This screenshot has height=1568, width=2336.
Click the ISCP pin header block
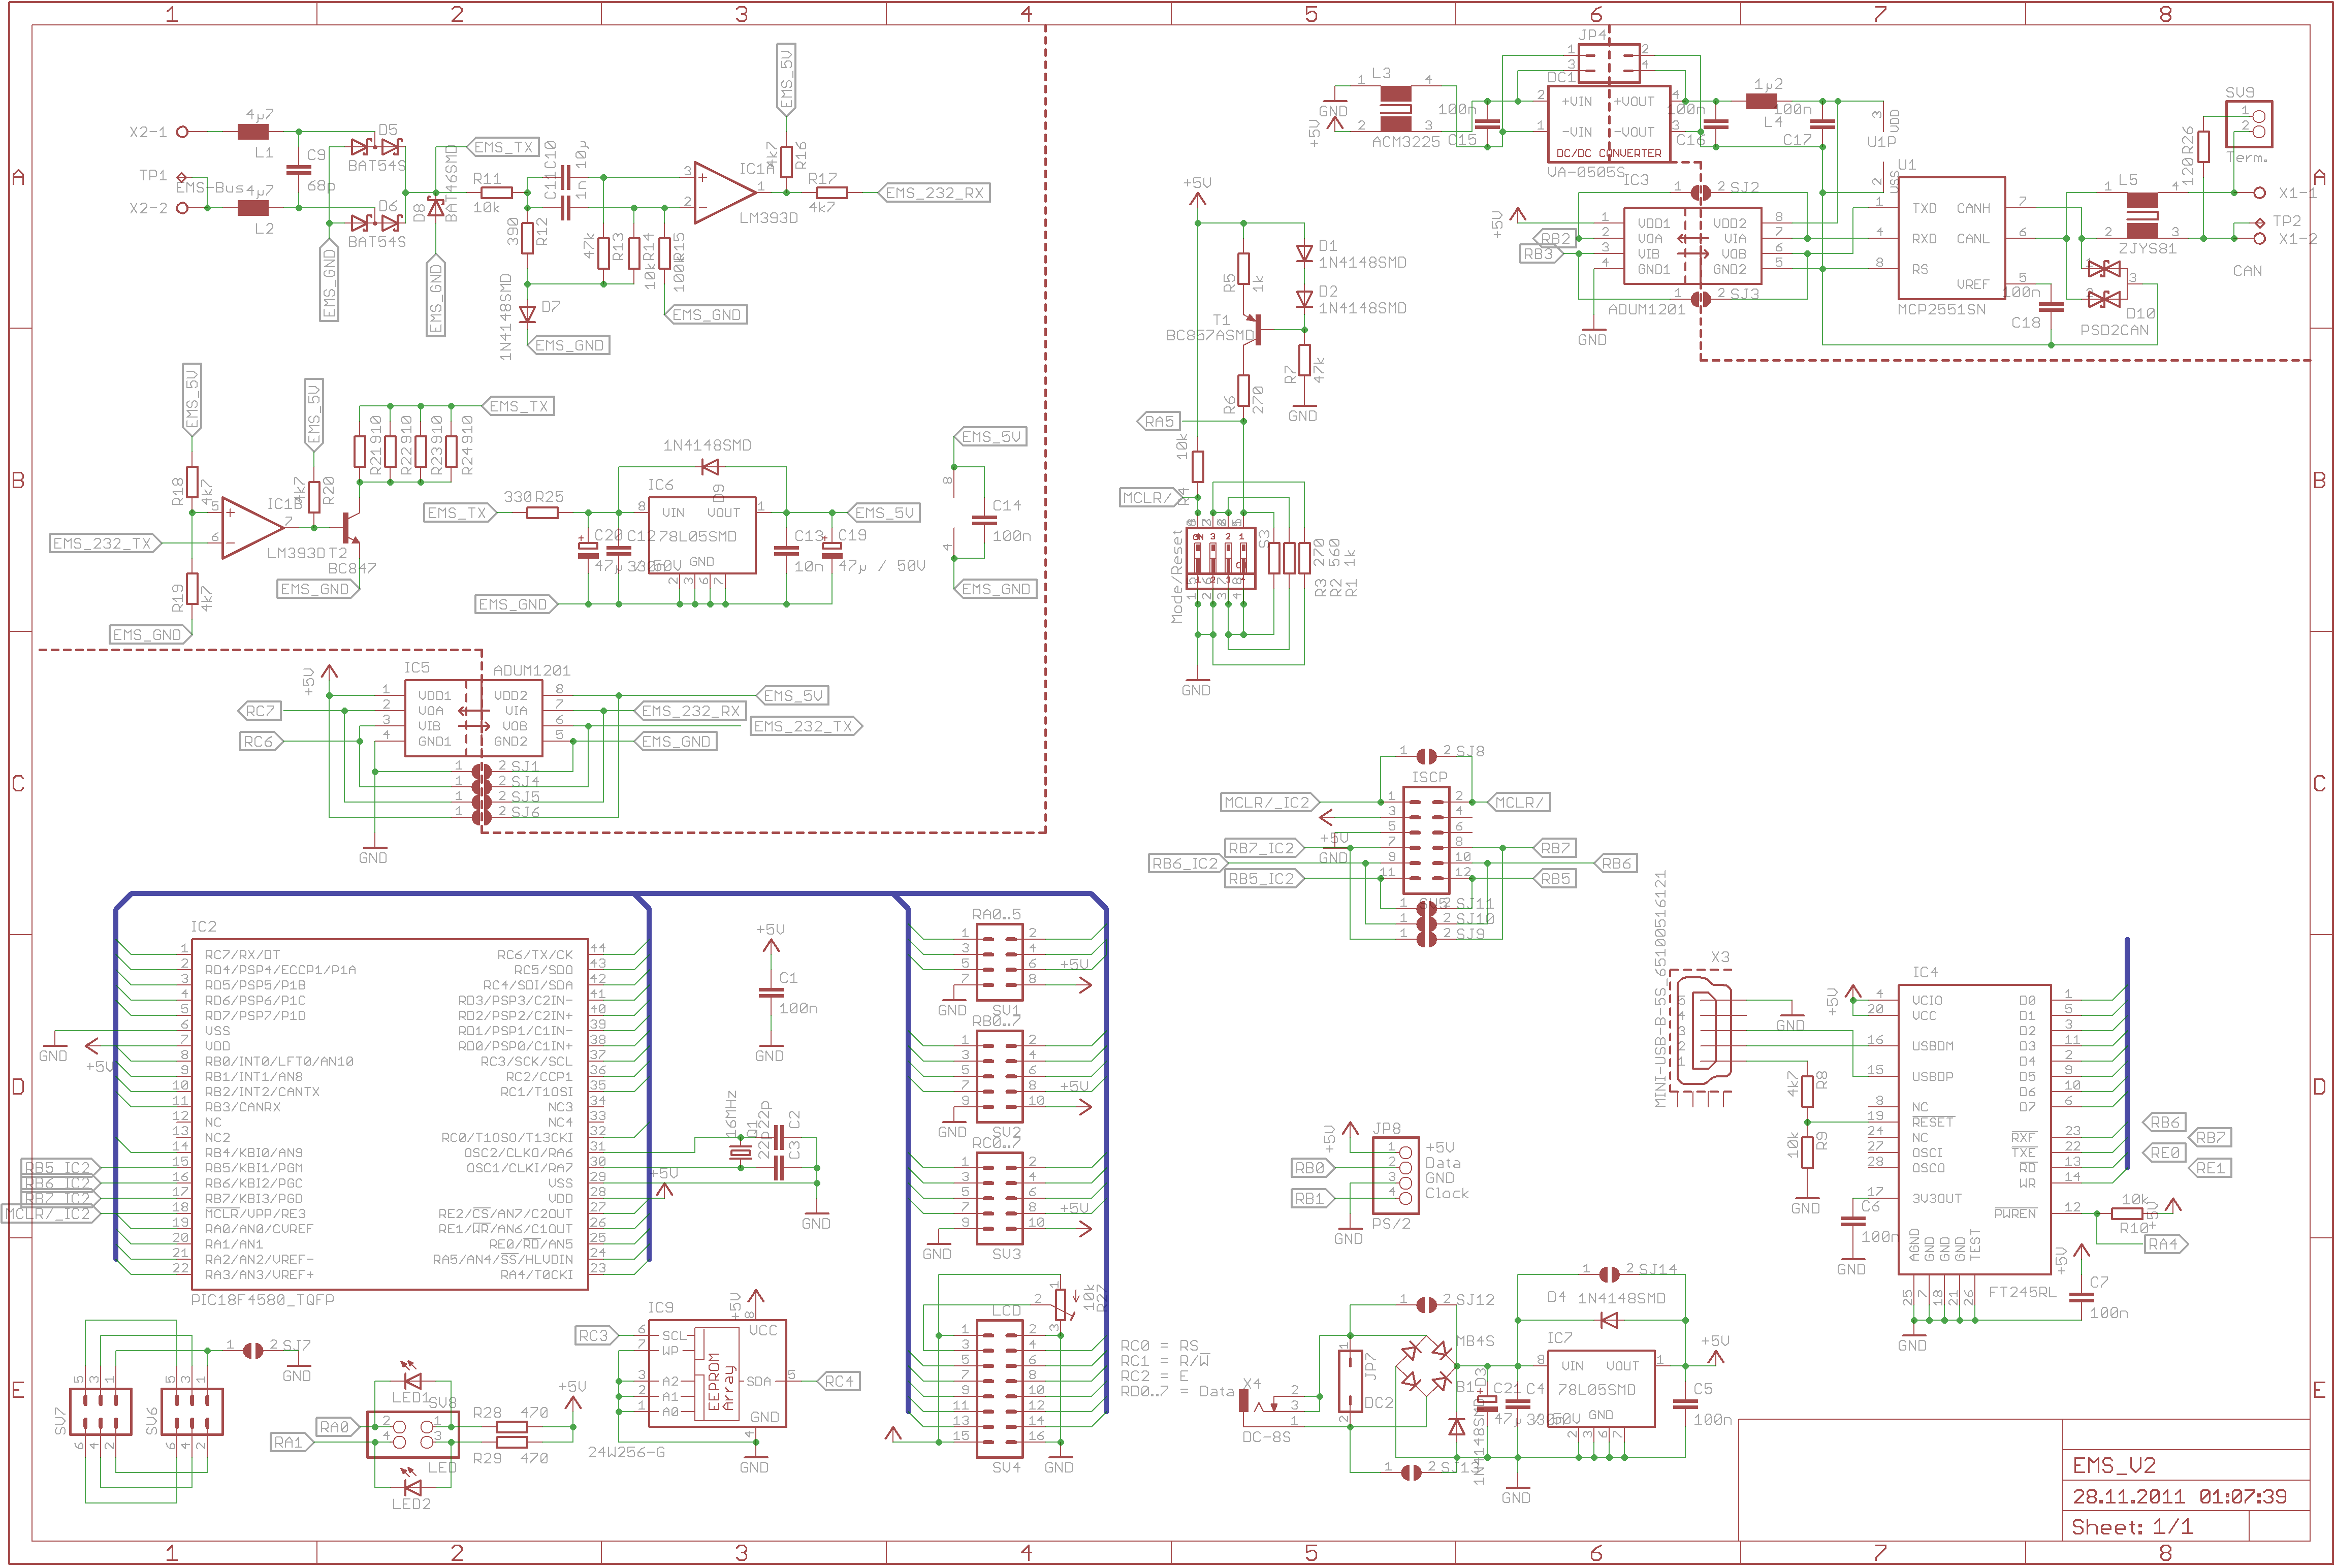(x=1426, y=840)
